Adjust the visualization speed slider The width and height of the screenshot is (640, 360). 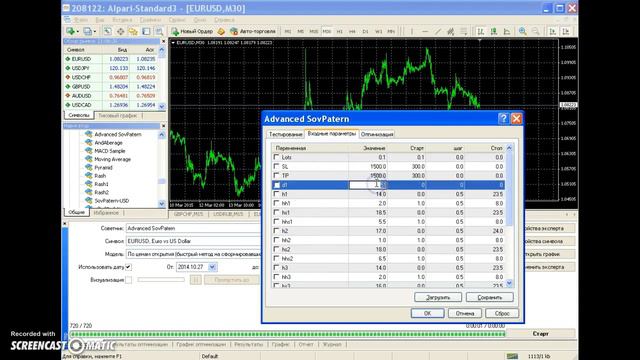tap(161, 280)
